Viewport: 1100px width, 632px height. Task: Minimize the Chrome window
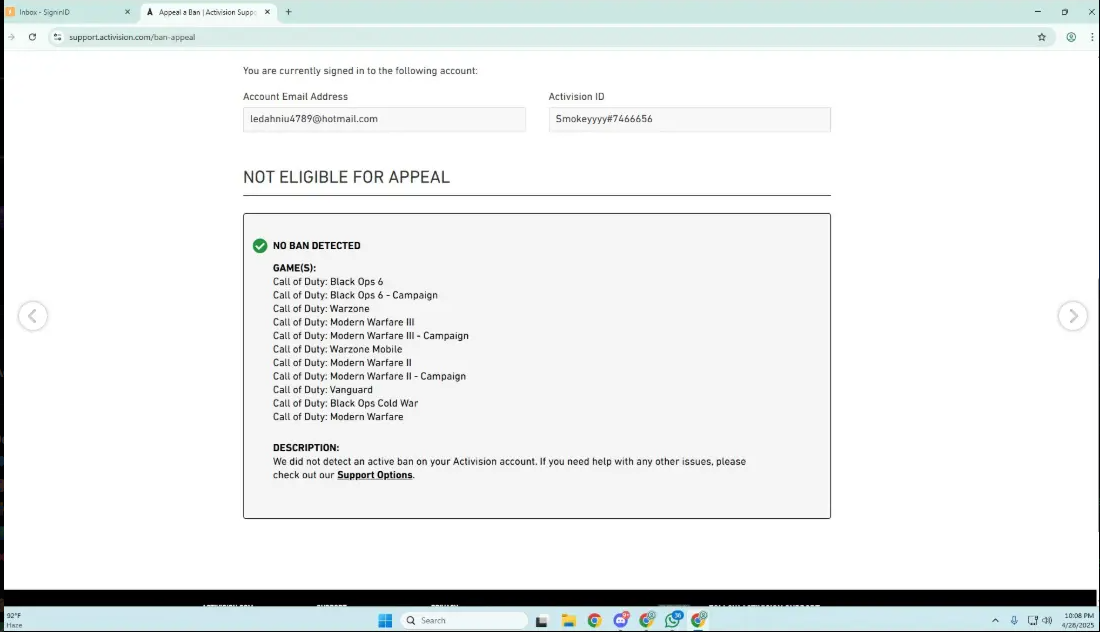point(1038,12)
